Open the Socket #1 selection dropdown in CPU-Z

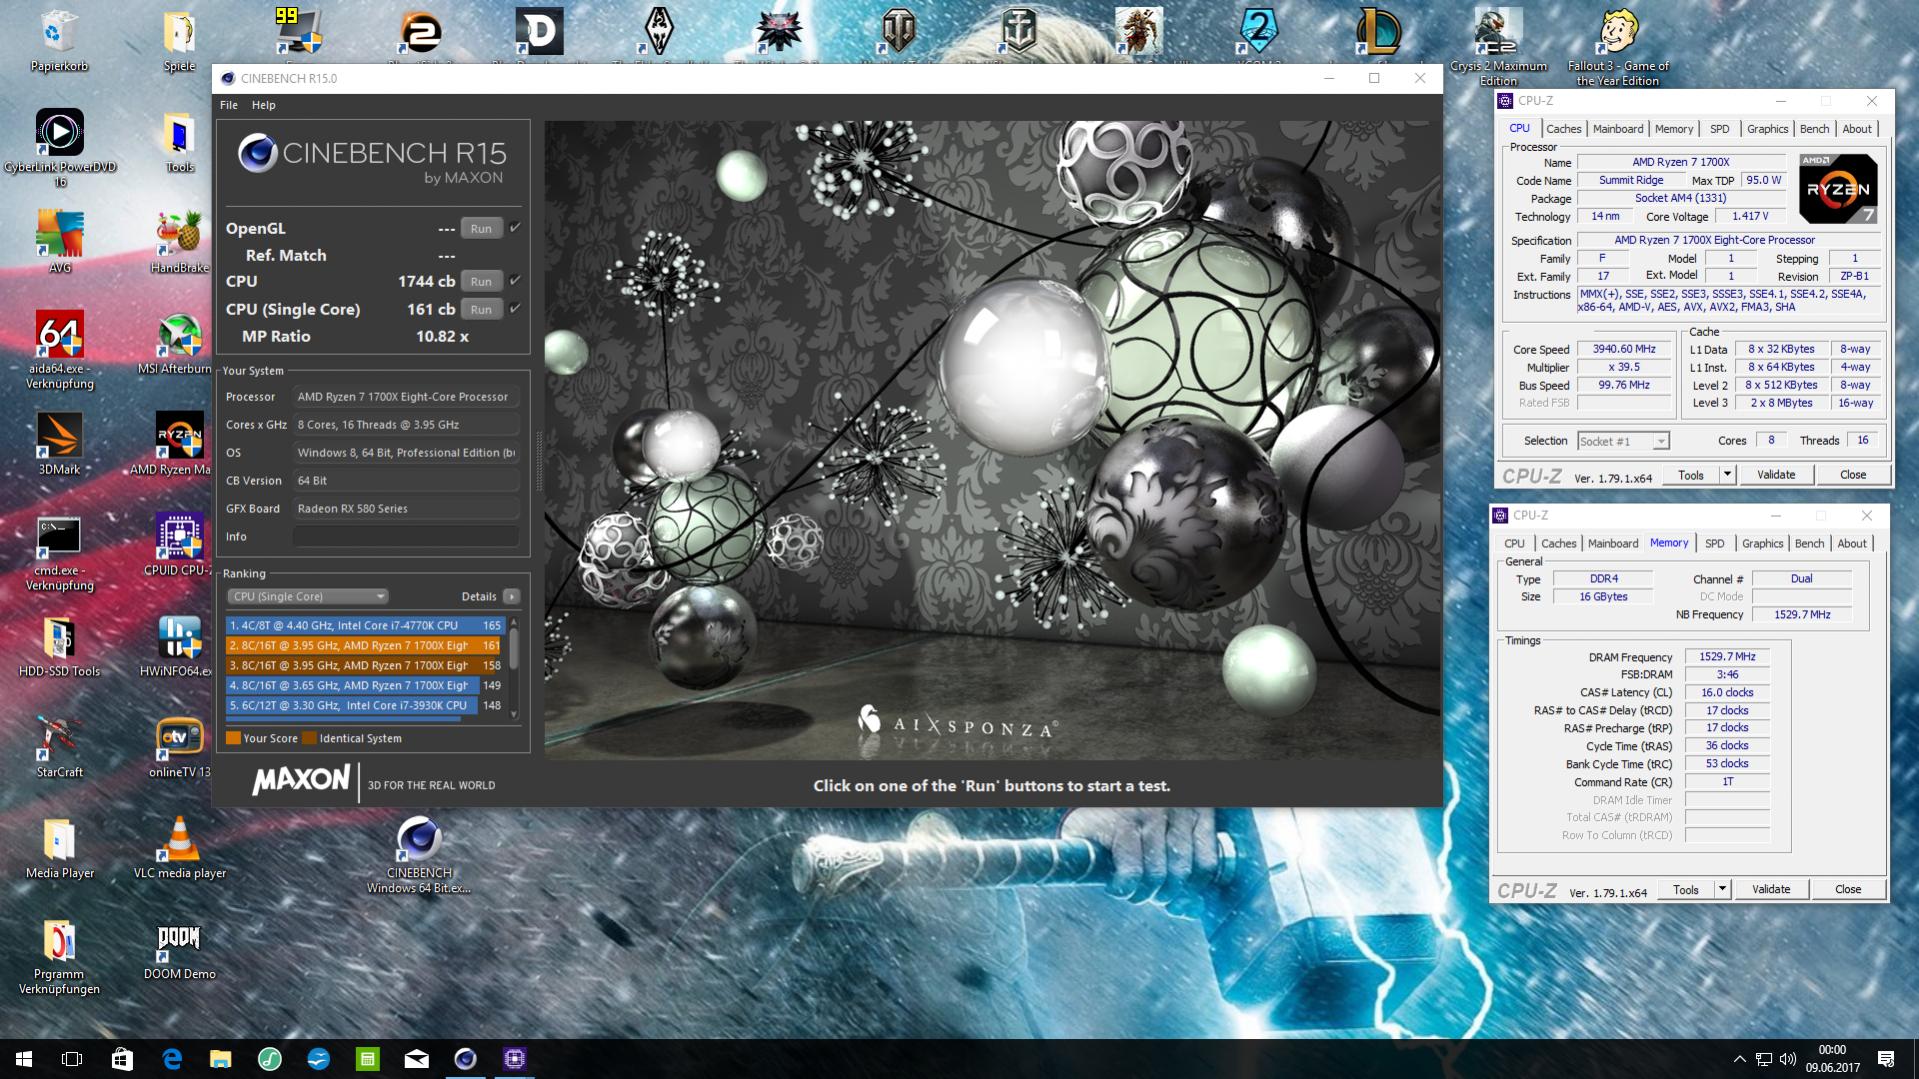(x=1623, y=441)
